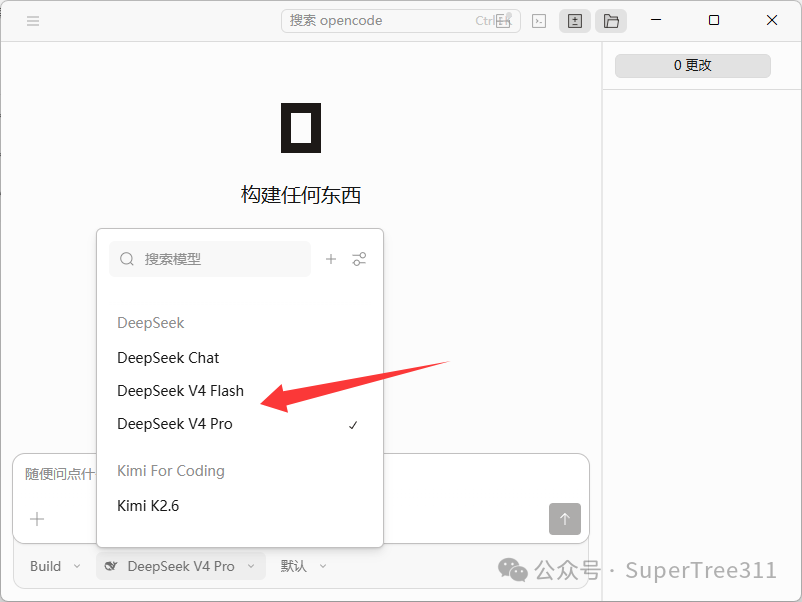Send prompt with up-arrow button
The height and width of the screenshot is (602, 802).
tap(565, 519)
